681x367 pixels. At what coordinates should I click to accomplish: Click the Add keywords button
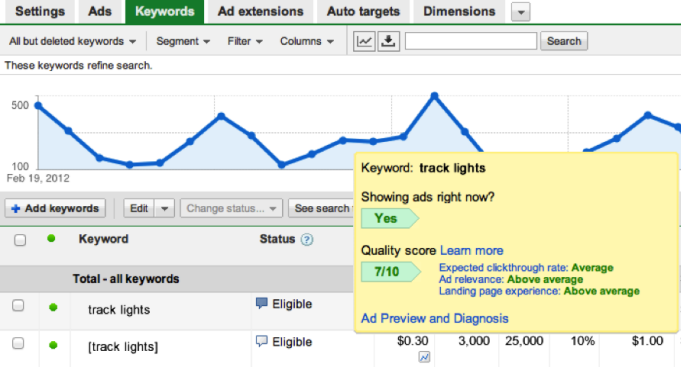point(55,208)
